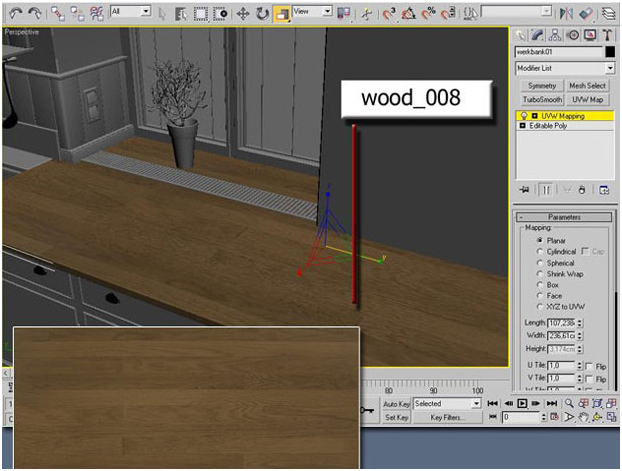622x471 pixels.
Task: Select the Planar mapping radio button
Action: tap(540, 240)
